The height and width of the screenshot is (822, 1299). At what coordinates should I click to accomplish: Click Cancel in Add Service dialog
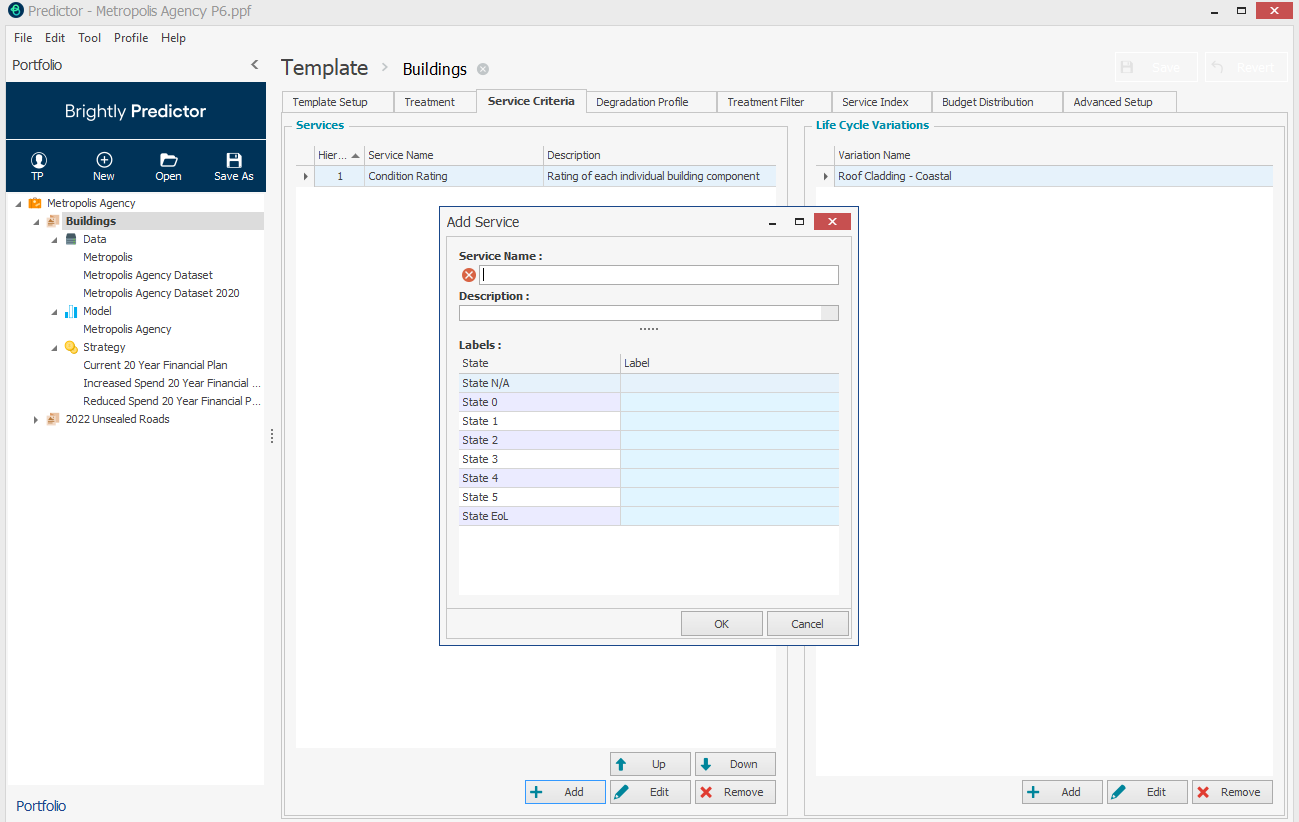pyautogui.click(x=807, y=624)
